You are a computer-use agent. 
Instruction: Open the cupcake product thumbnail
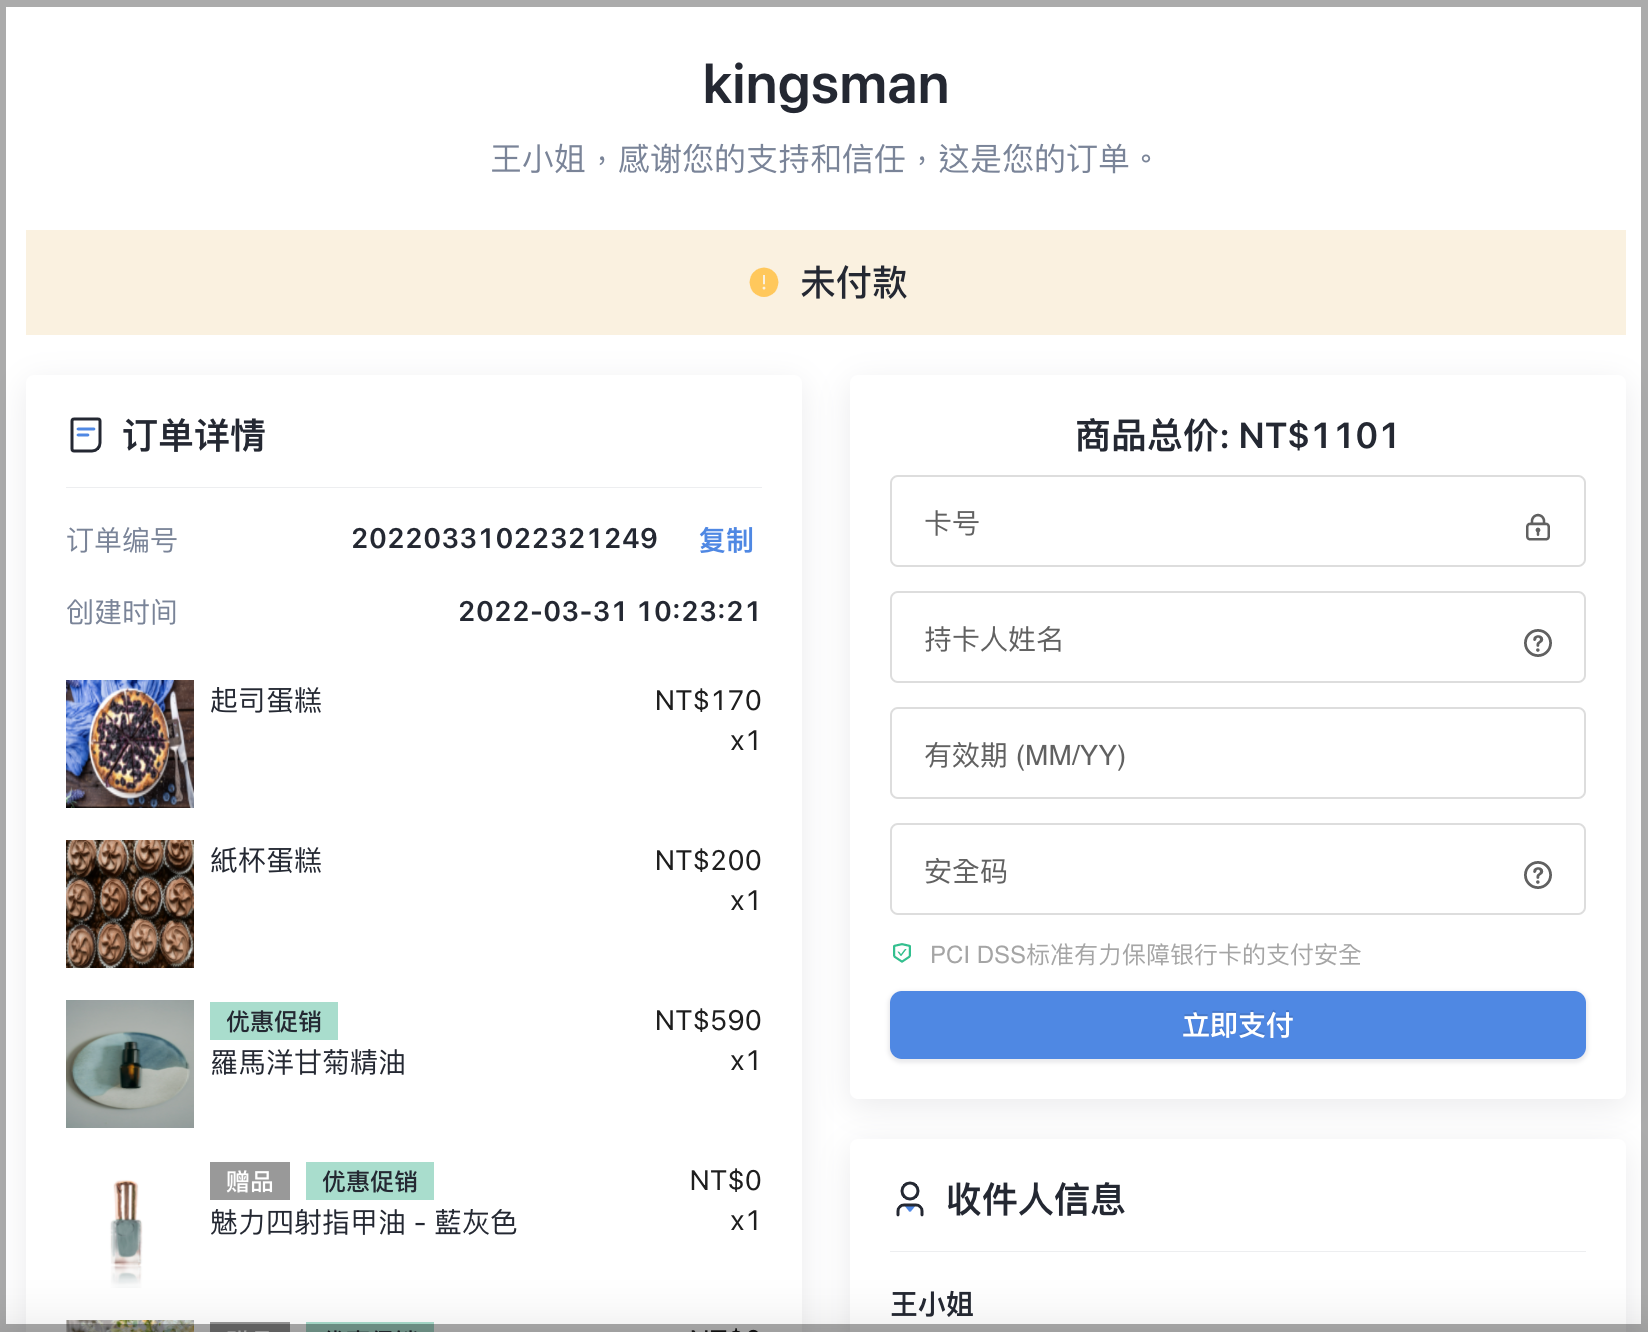pyautogui.click(x=130, y=904)
